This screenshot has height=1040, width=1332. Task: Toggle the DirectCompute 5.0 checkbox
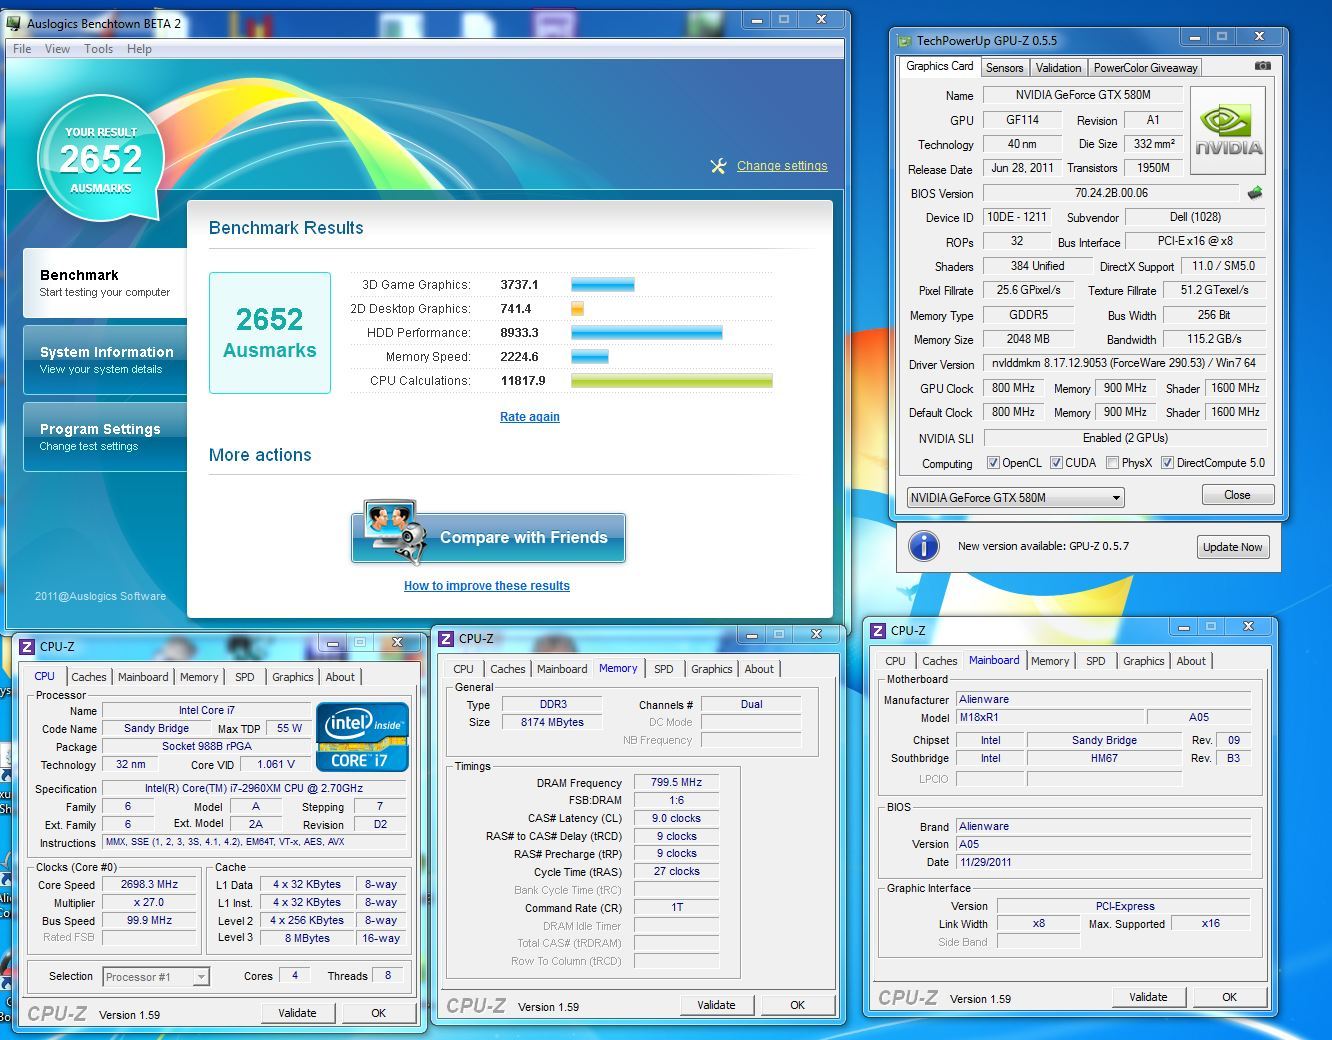[x=1167, y=463]
